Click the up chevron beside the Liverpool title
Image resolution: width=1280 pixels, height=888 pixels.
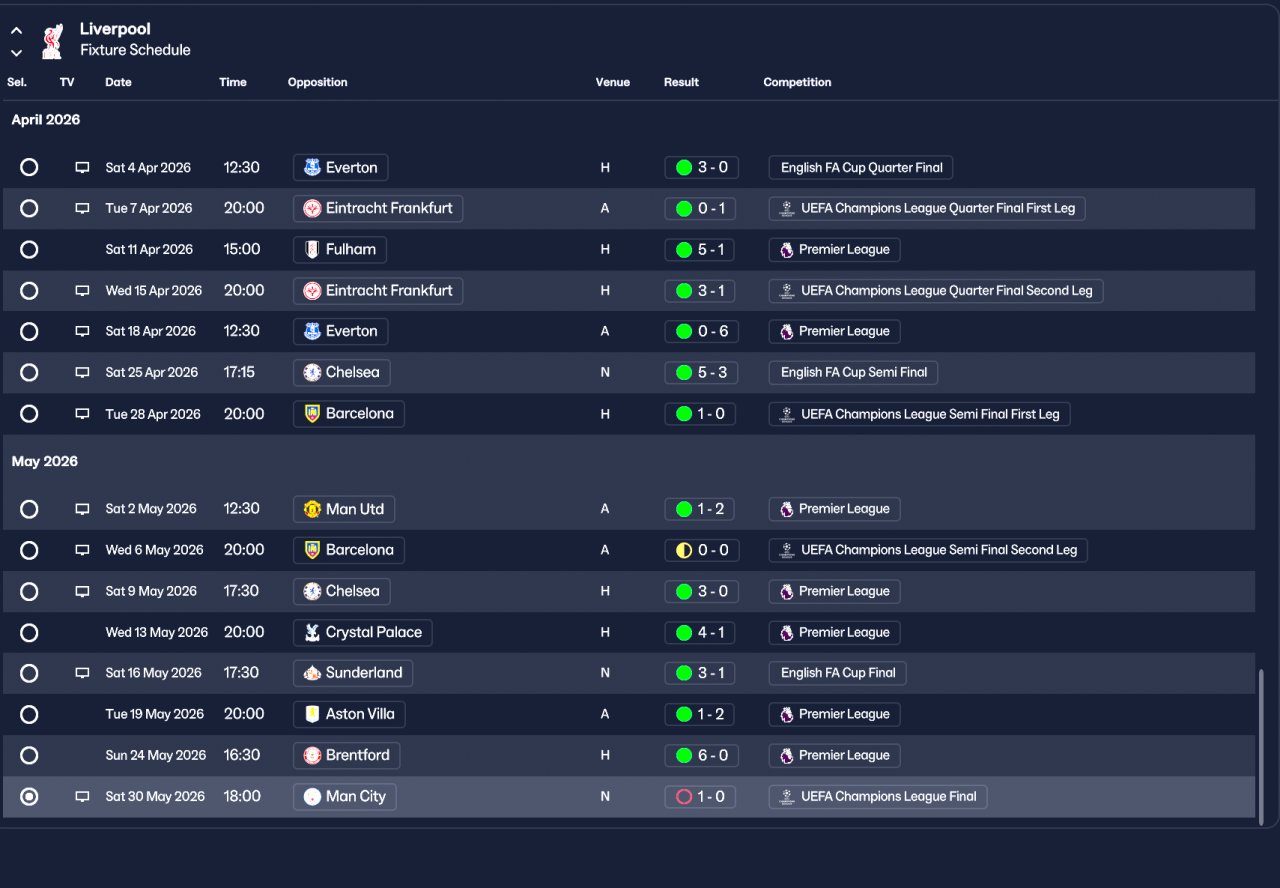pos(16,31)
